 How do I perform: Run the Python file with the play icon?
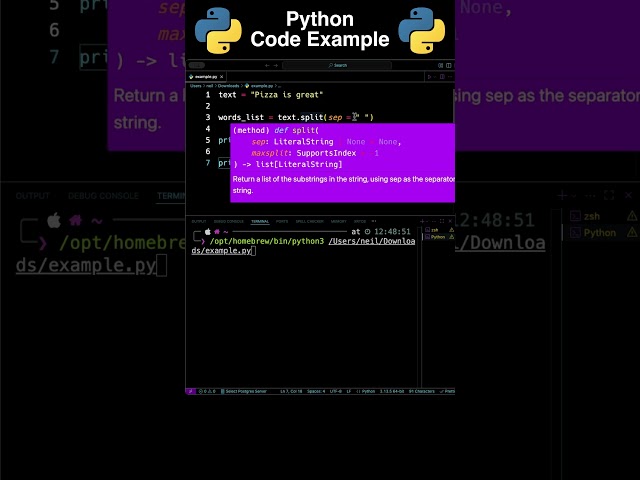click(x=429, y=77)
